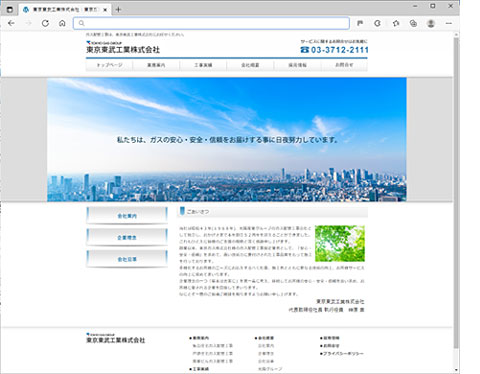Viewport: 480px width, 374px height.
Task: Select 会社概要 in the navigation bar
Action: click(x=250, y=65)
